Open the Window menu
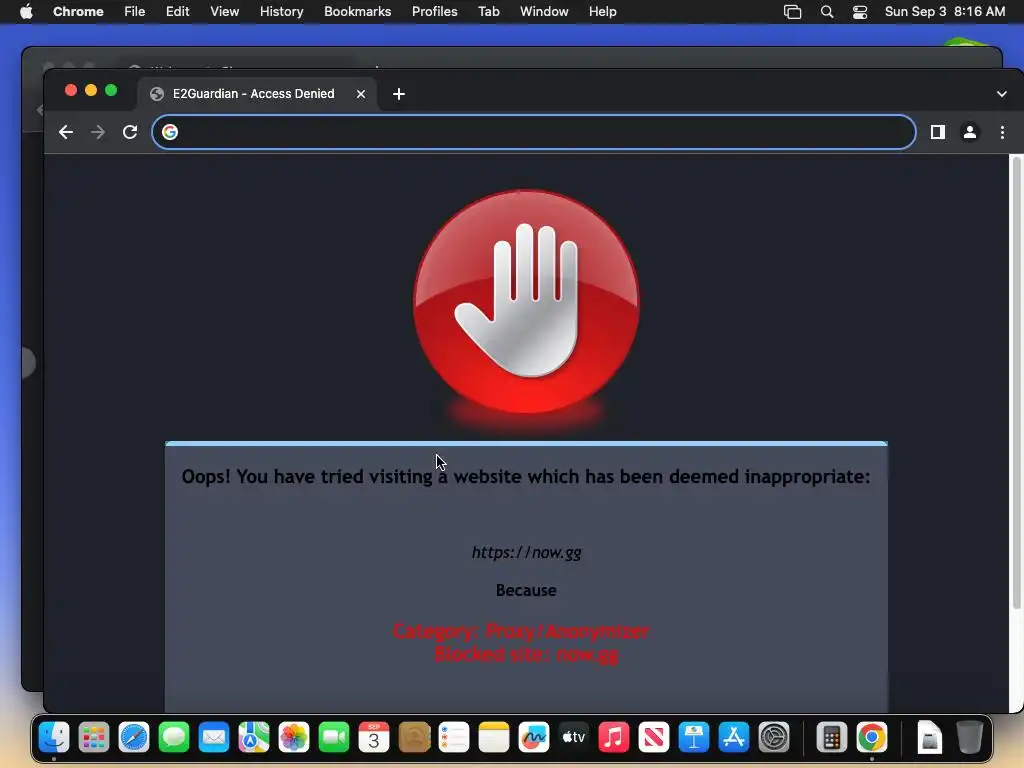The image size is (1024, 768). [x=544, y=12]
